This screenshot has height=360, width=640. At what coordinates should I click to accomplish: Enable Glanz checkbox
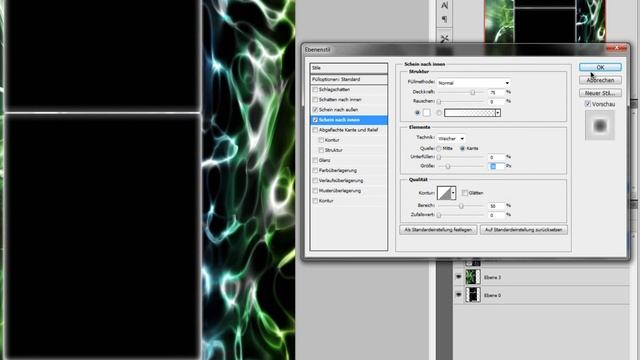(315, 160)
